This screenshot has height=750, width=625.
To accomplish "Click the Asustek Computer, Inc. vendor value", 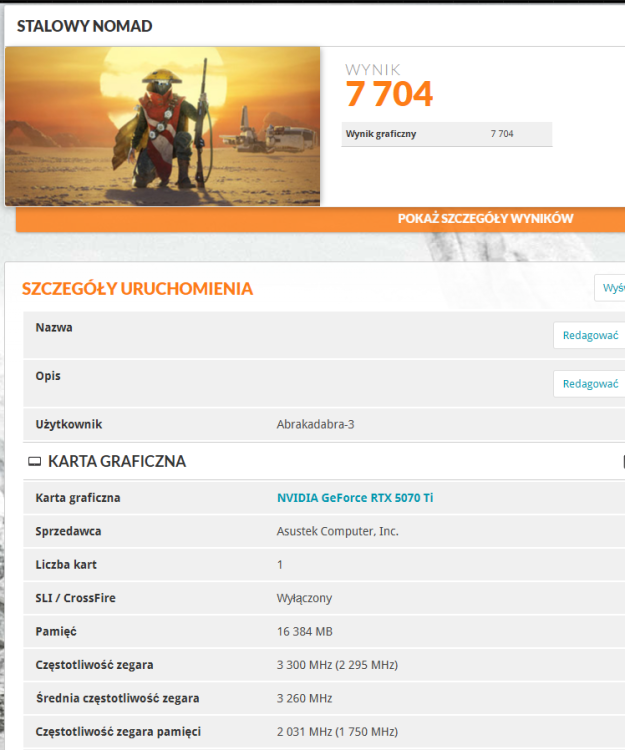I will coord(337,531).
